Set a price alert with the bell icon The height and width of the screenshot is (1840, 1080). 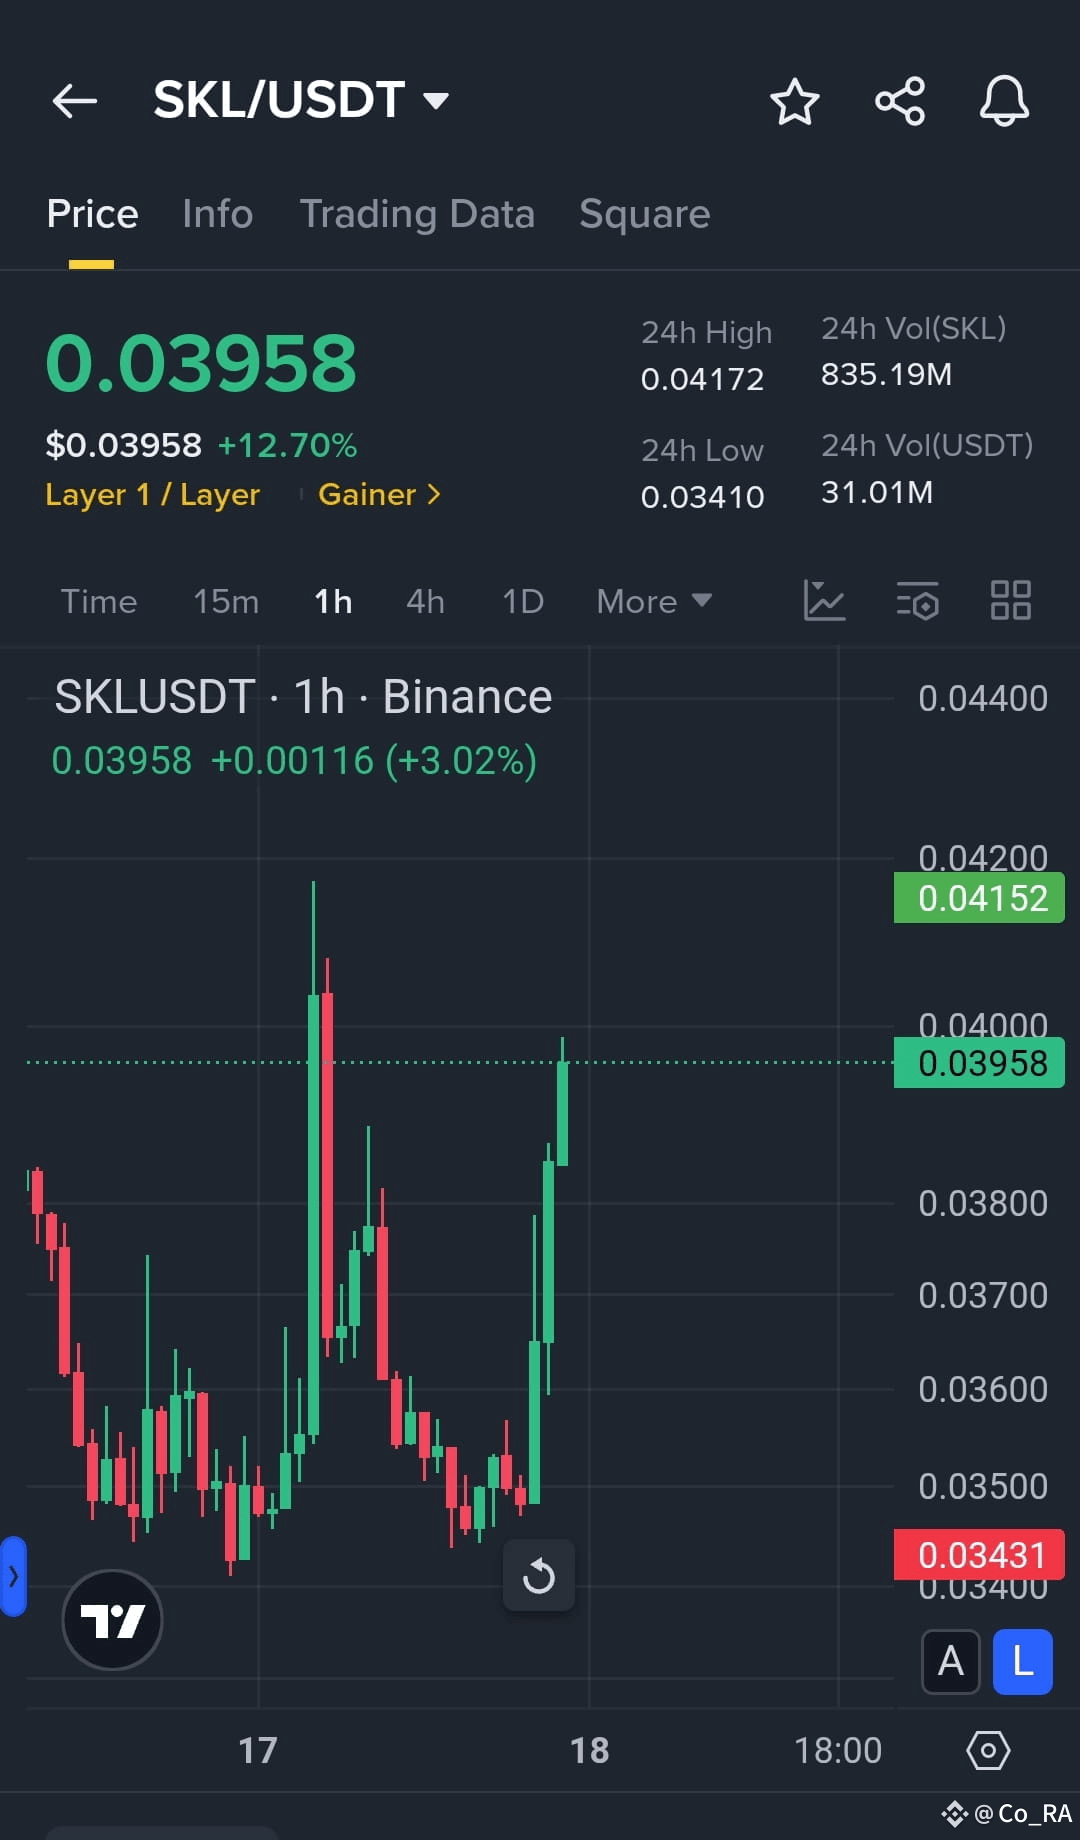coord(1004,101)
